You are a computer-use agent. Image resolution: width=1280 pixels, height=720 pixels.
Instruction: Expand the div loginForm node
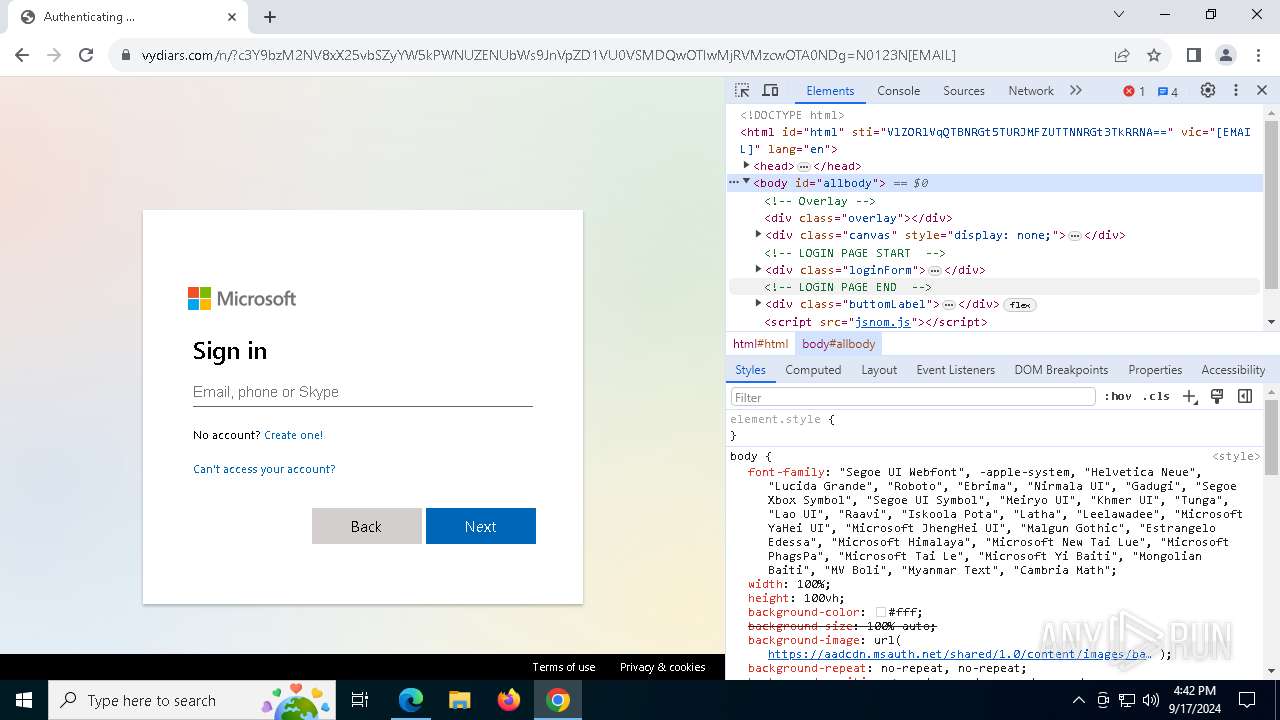(758, 269)
